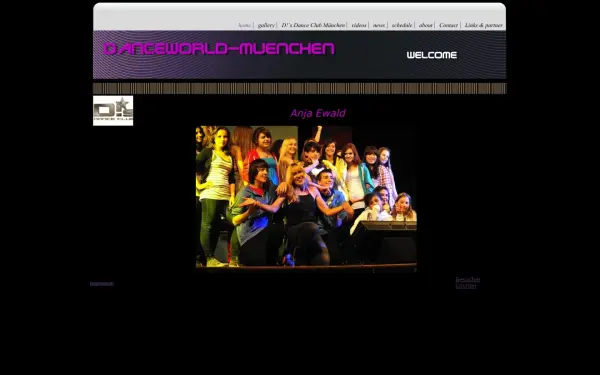
Task: Open the home menu item
Action: pos(245,25)
